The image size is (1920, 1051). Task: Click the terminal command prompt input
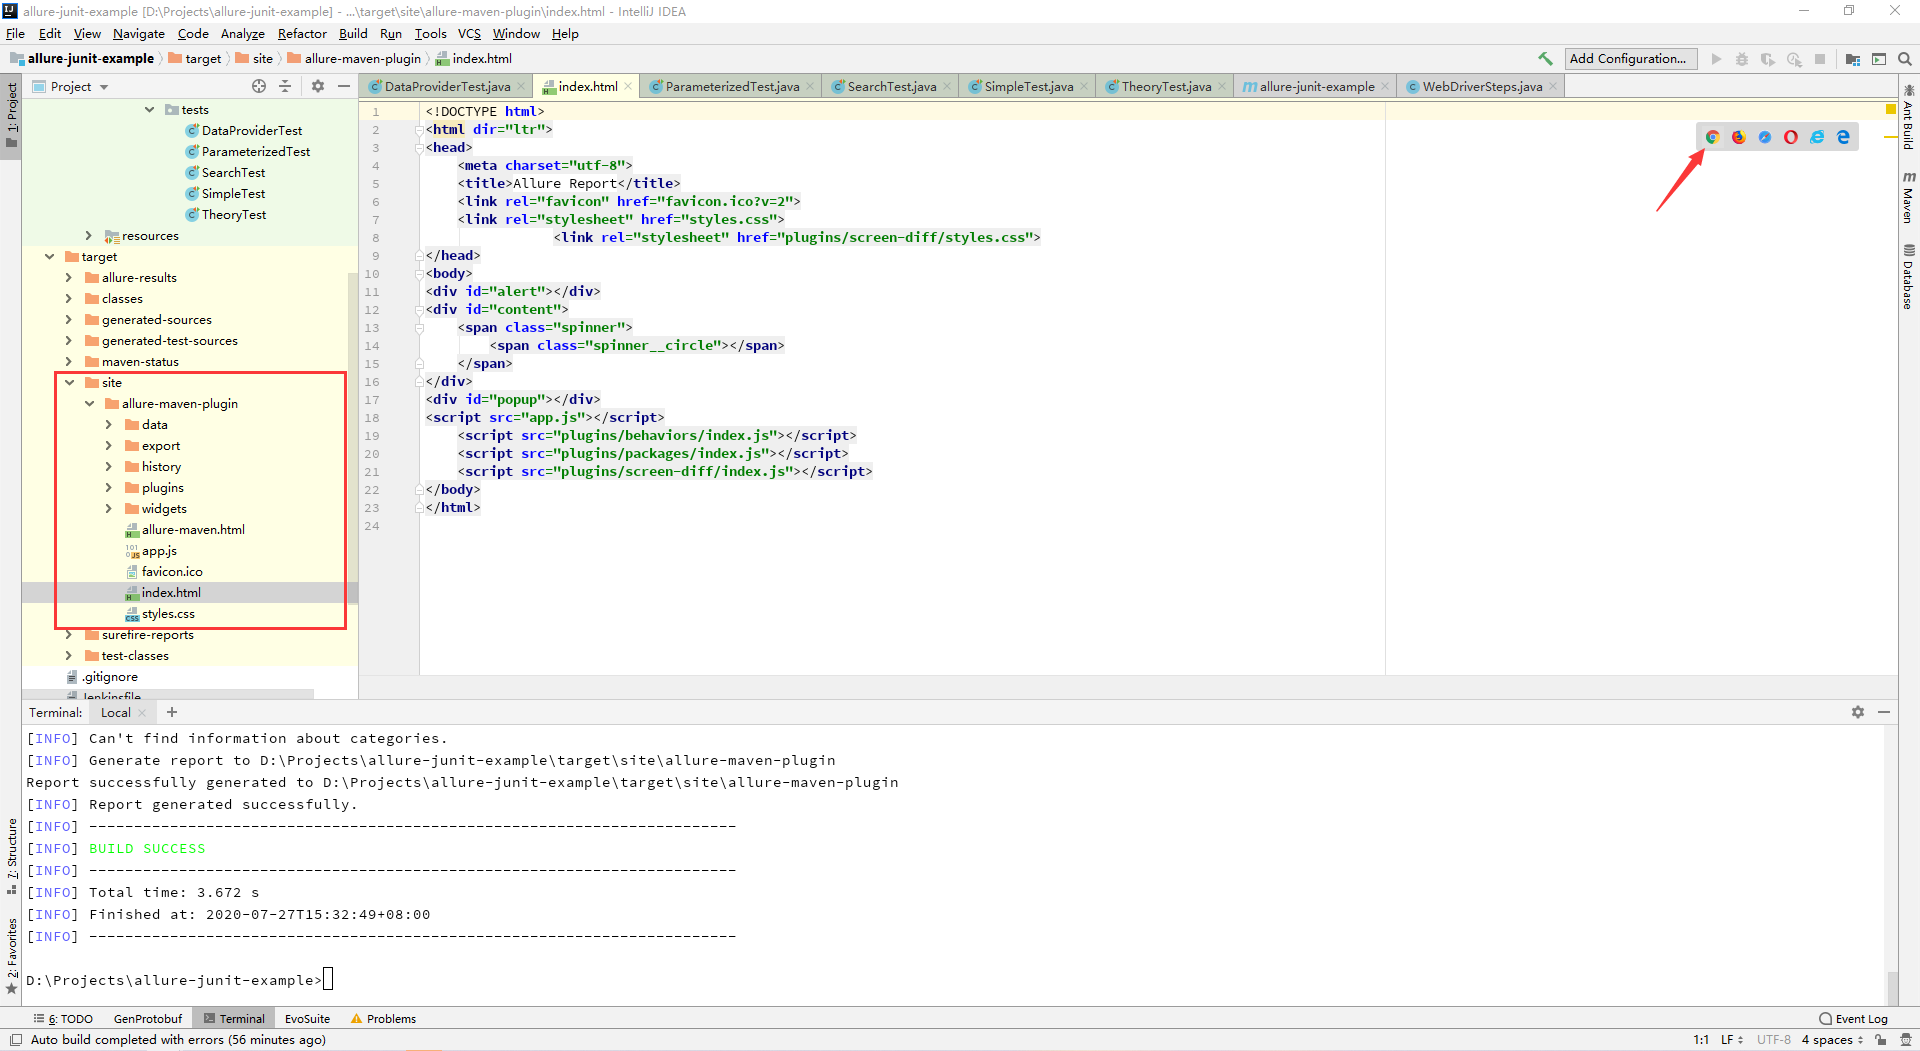click(x=328, y=980)
